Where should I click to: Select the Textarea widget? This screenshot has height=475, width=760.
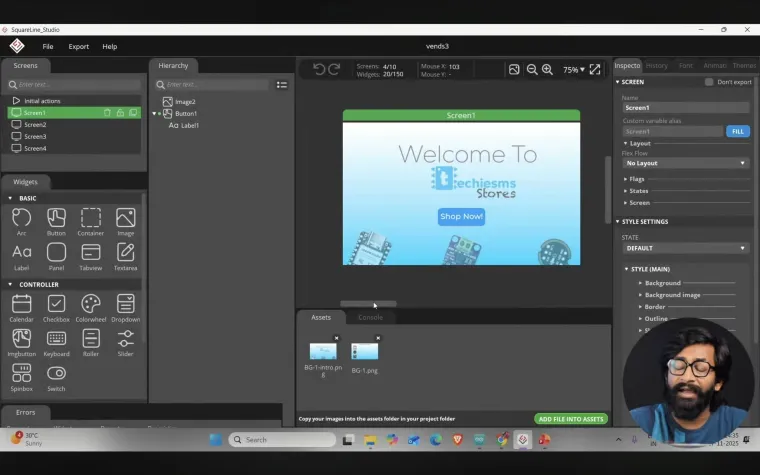[125, 252]
